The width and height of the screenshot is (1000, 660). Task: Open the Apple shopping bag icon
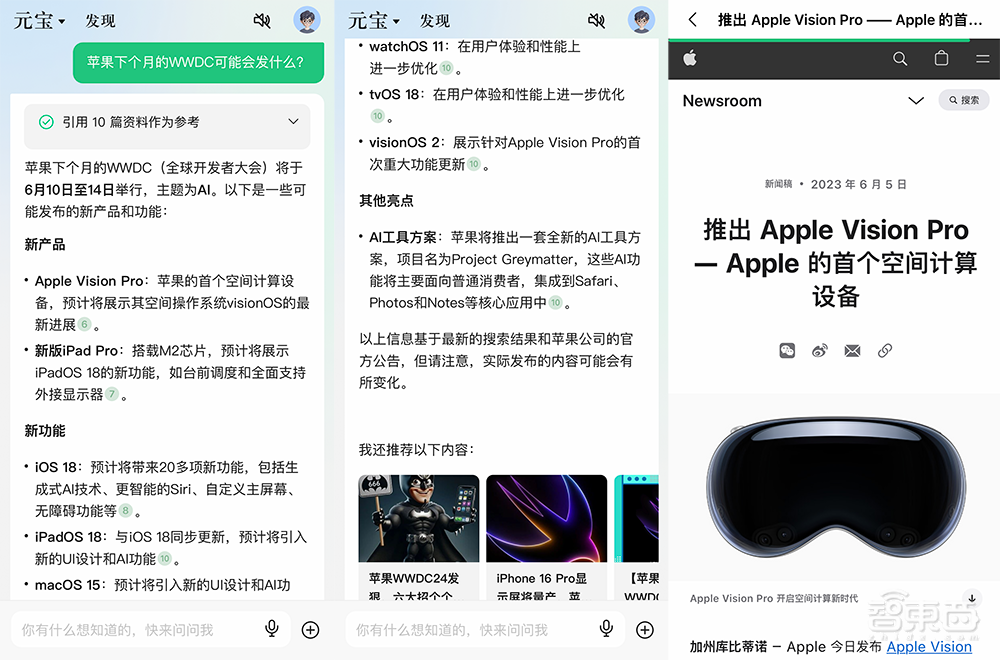941,58
